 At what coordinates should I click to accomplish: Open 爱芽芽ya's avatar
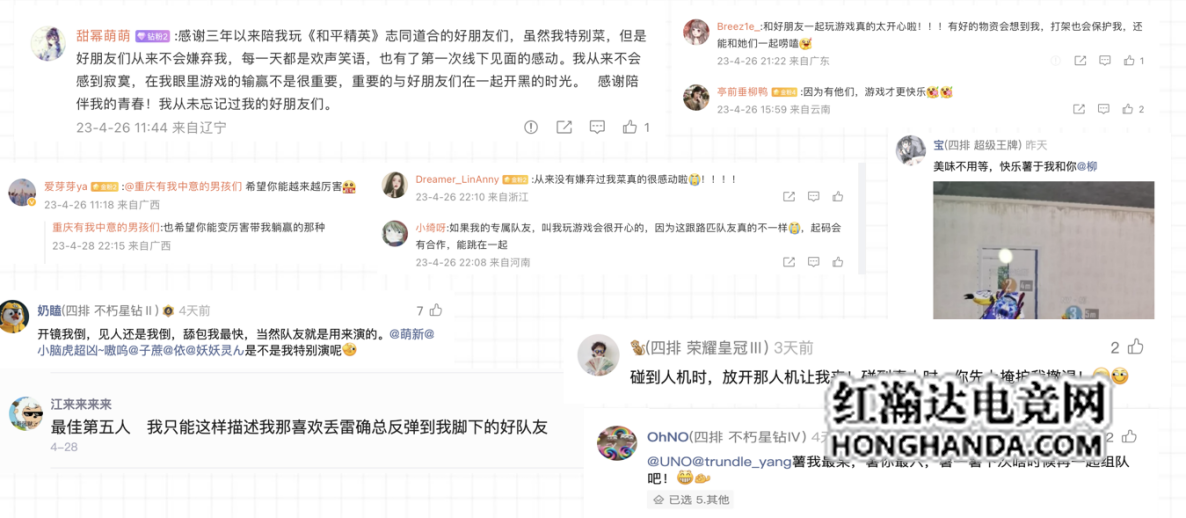point(22,193)
